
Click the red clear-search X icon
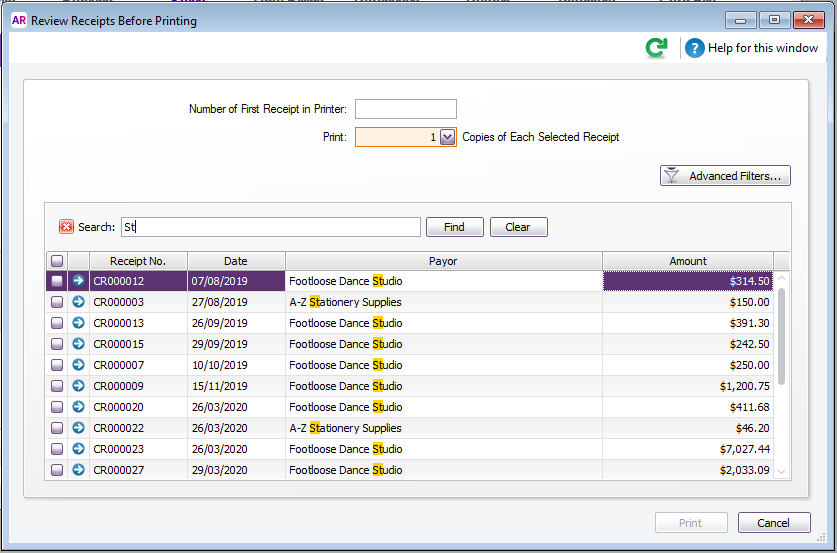(x=66, y=227)
